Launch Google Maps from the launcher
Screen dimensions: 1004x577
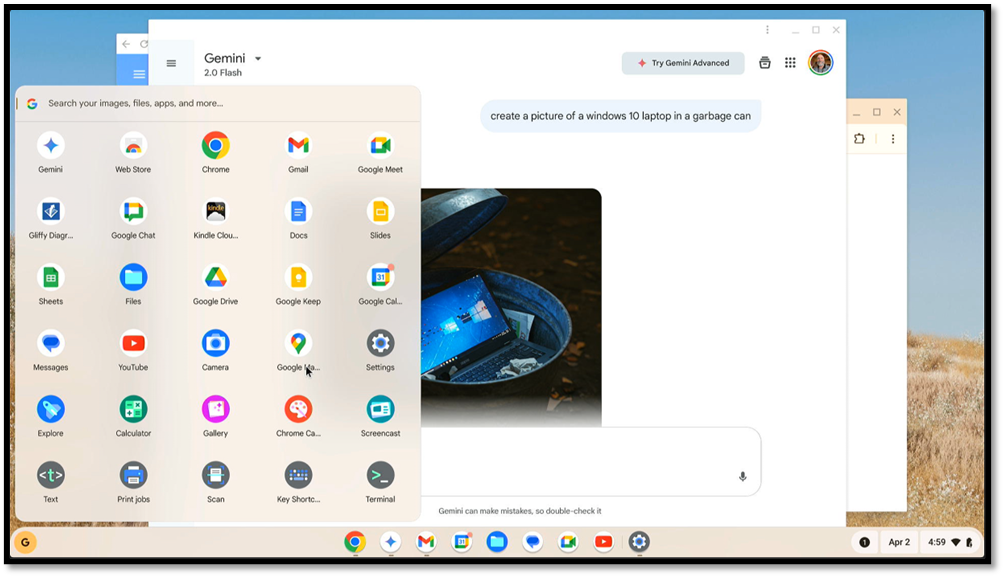point(298,343)
